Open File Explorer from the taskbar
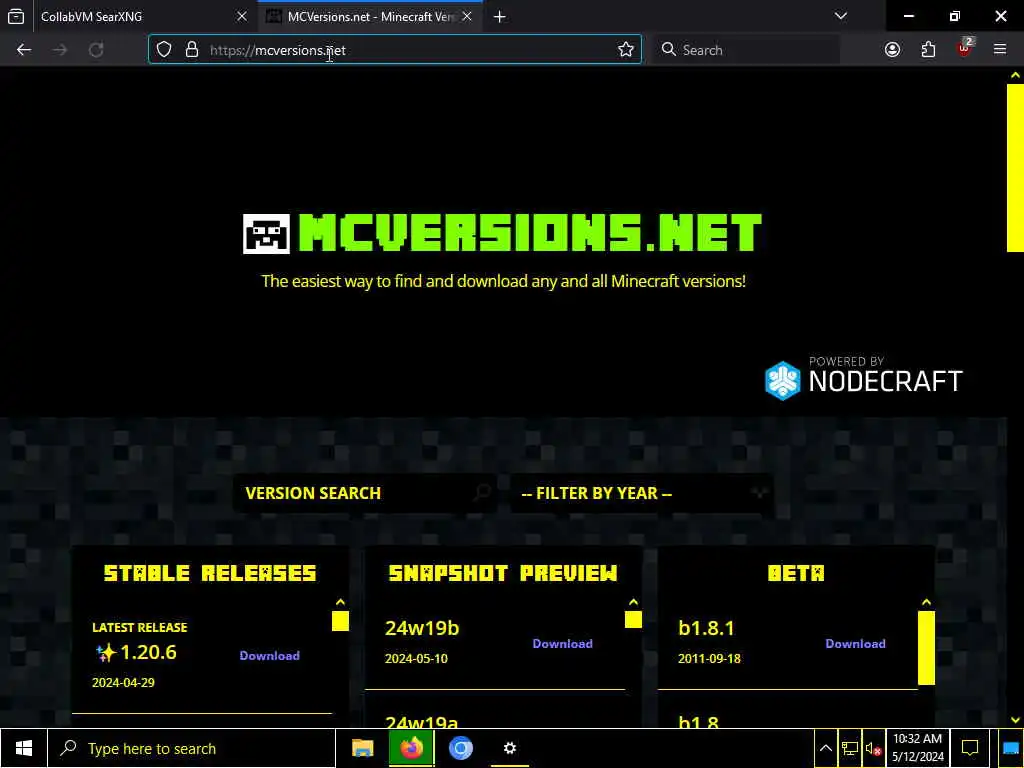 coord(362,748)
